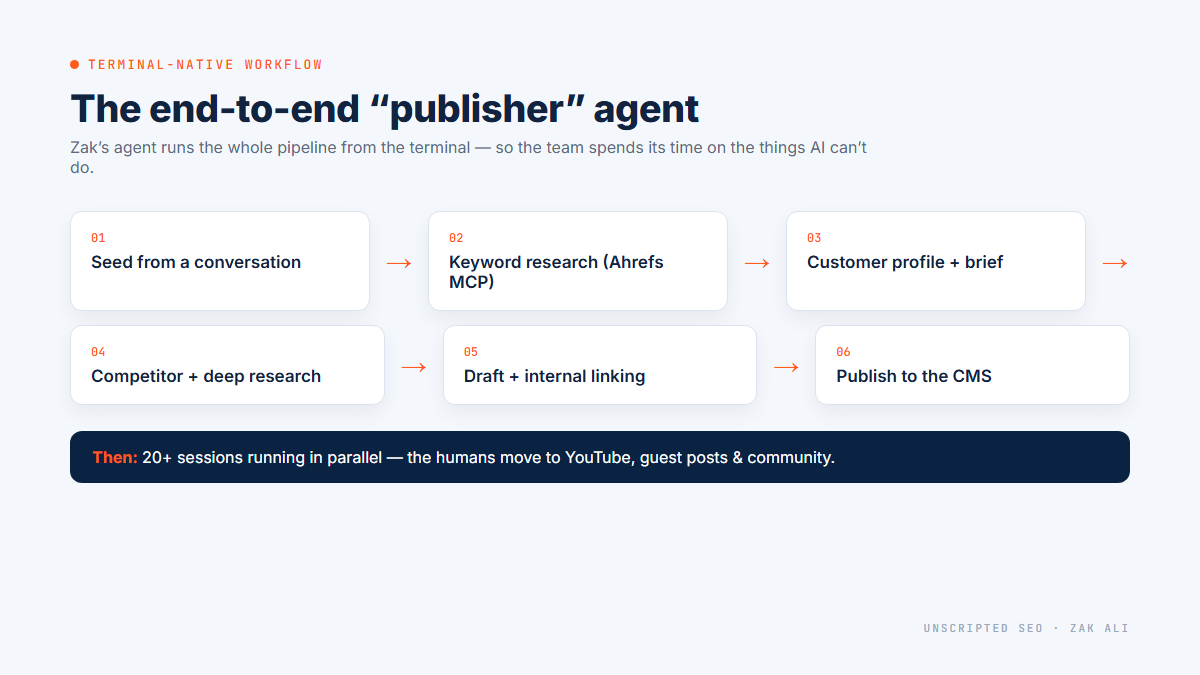Click the arrow after 'Competitor + deep research'

(414, 367)
